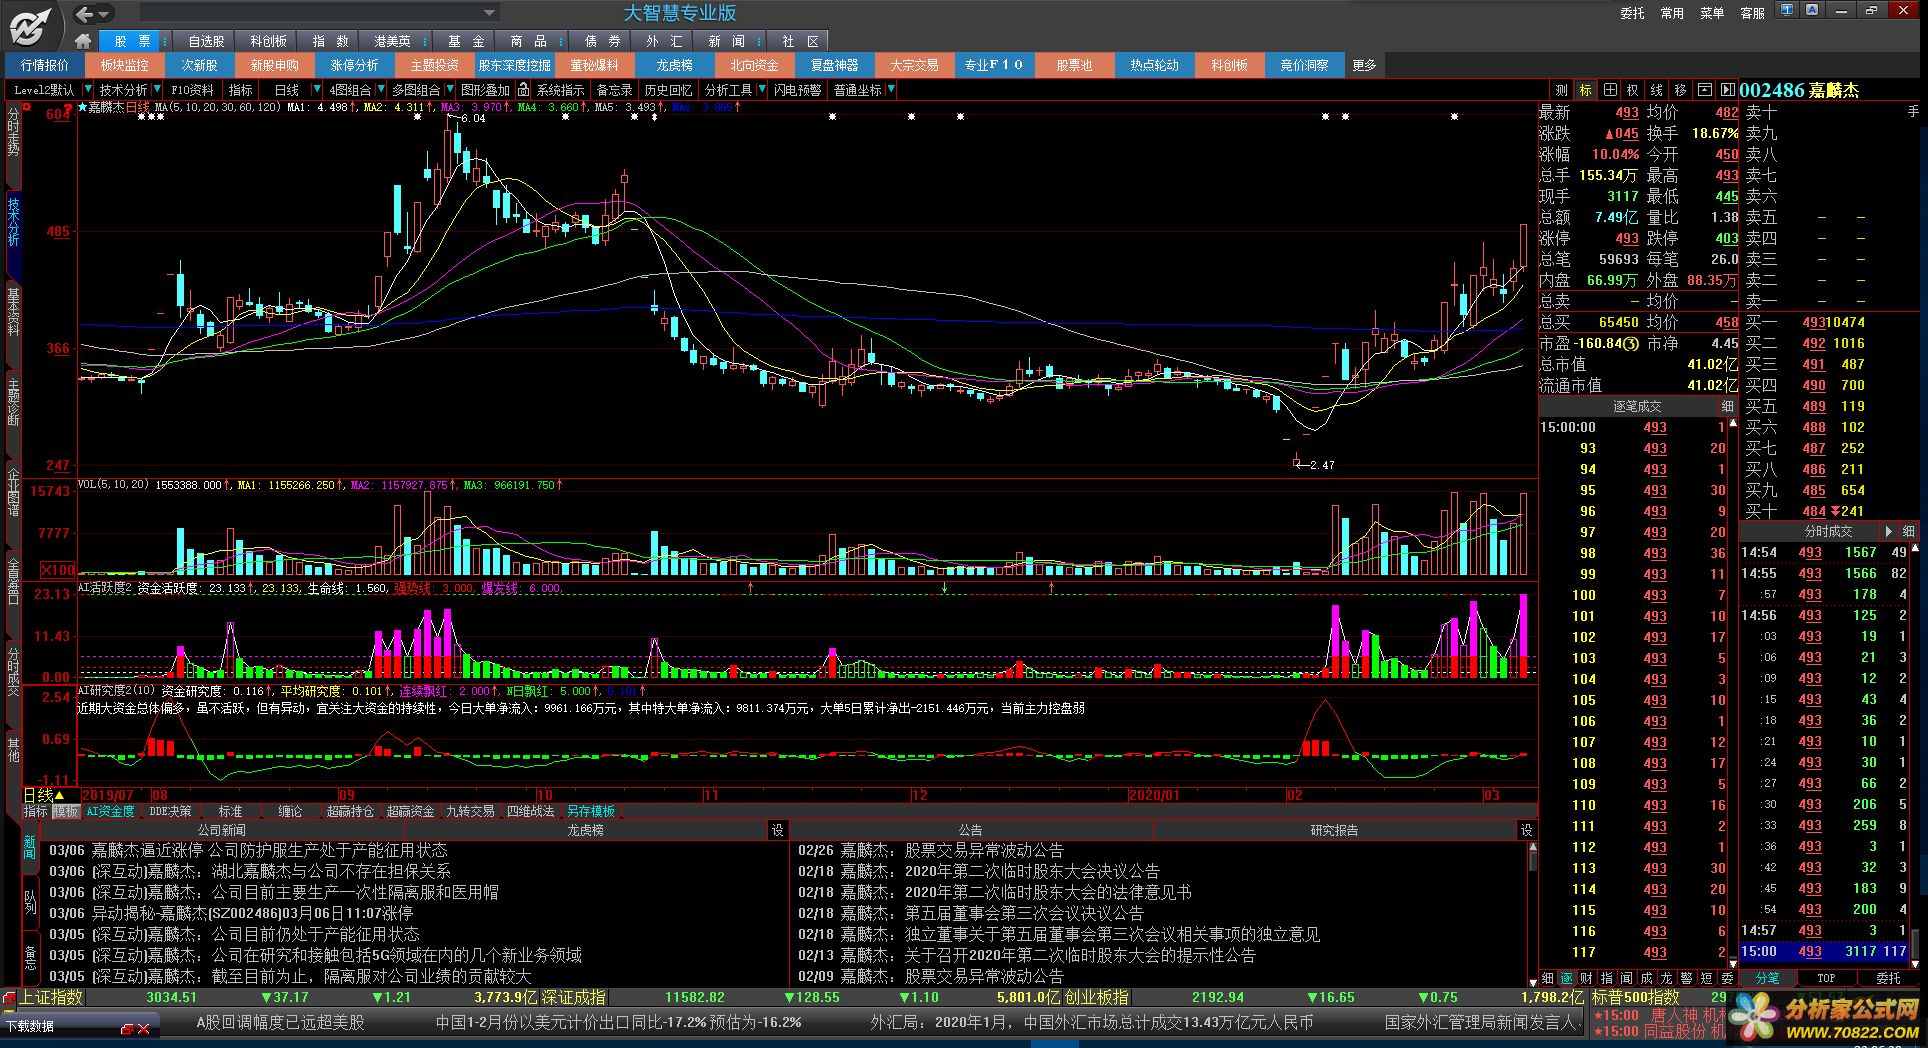Click the 设 settings button next to 研究报告
The height and width of the screenshot is (1048, 1928).
(x=1526, y=830)
